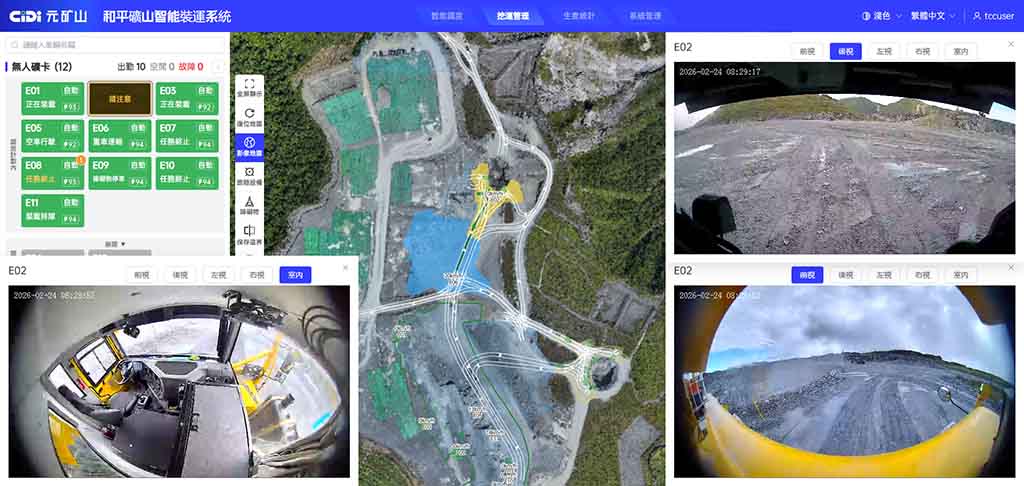Click the notification badge on truck E08
1024x486 pixels.
pos(81,159)
